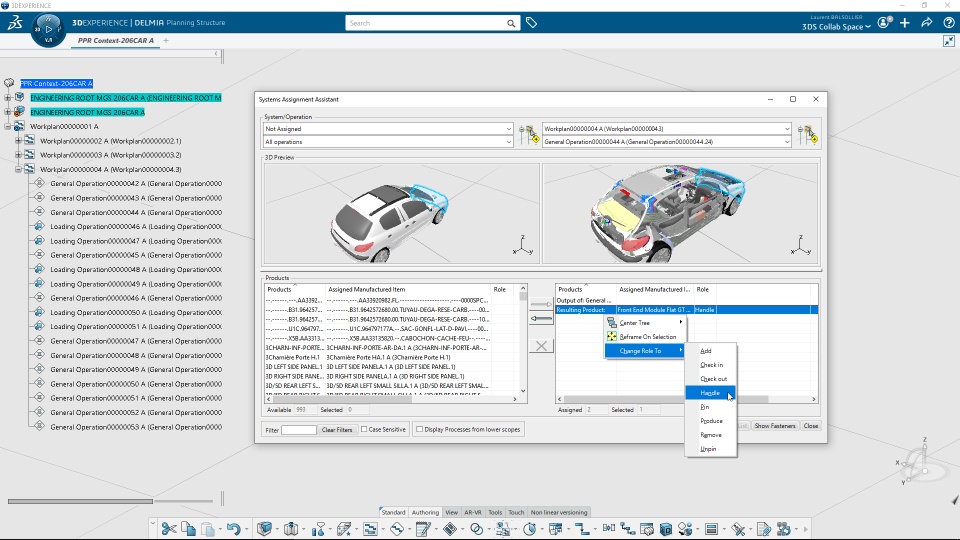Check Display Processes from lower scopes
Screen dimensions: 960x540
[x=419, y=430]
